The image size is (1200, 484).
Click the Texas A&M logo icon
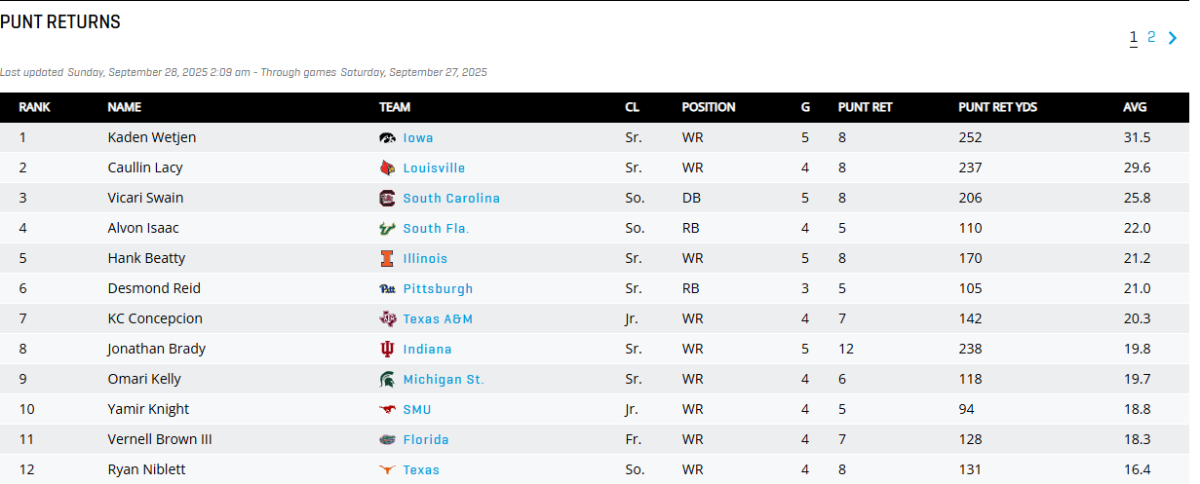pos(387,319)
